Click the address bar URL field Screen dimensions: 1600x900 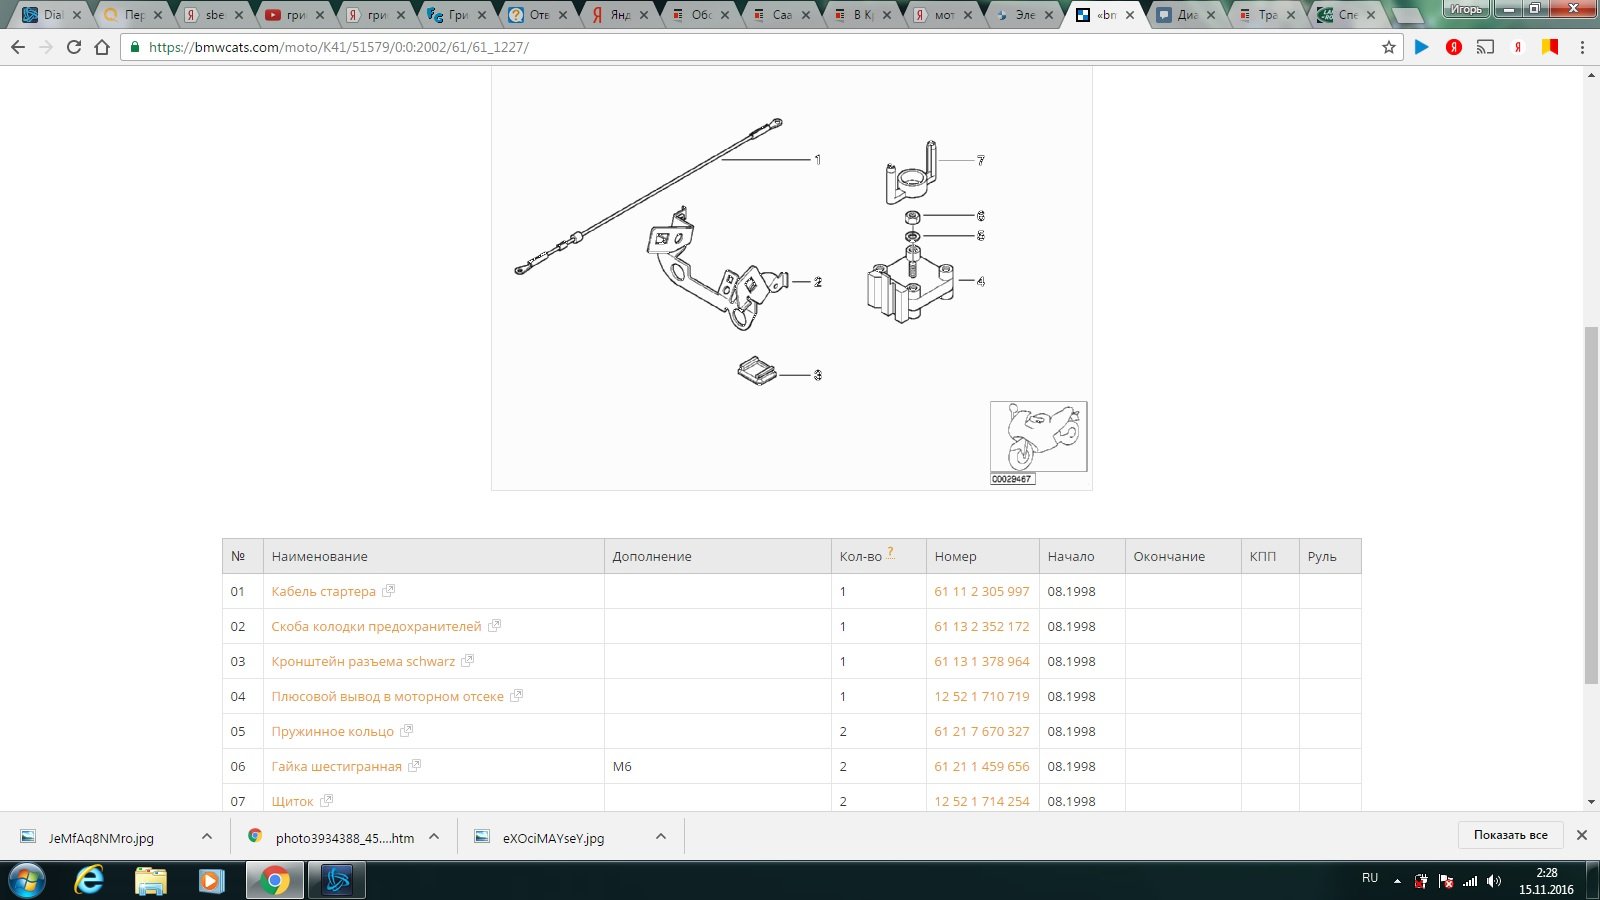pyautogui.click(x=700, y=47)
